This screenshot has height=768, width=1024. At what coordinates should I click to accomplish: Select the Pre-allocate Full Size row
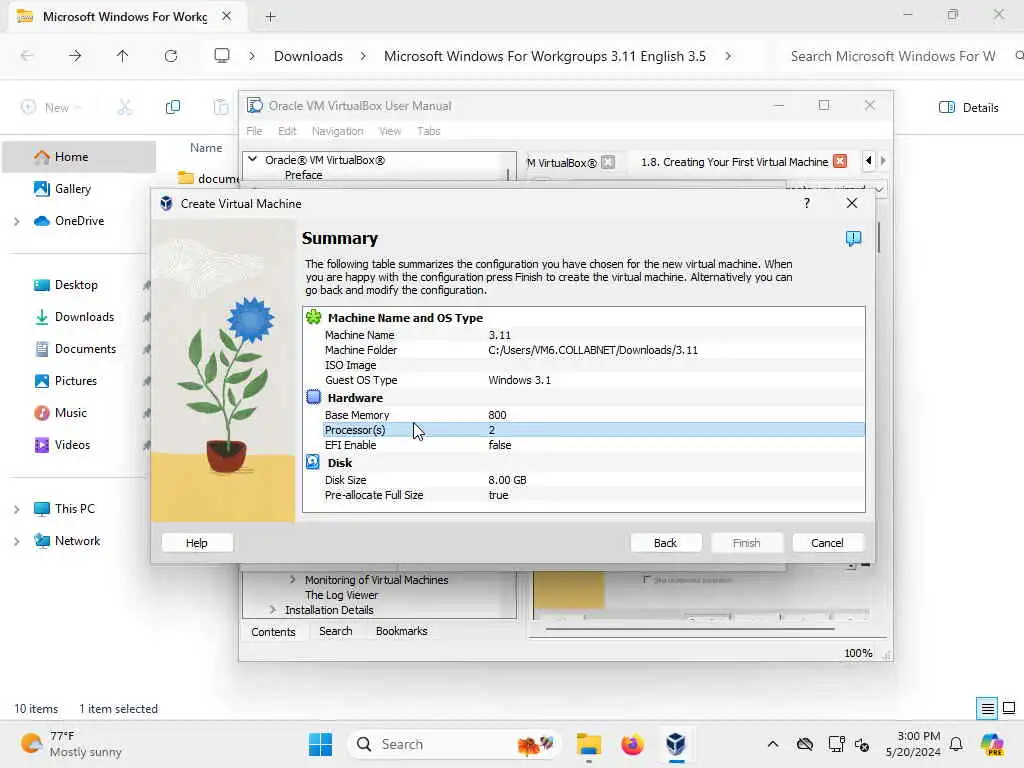593,495
